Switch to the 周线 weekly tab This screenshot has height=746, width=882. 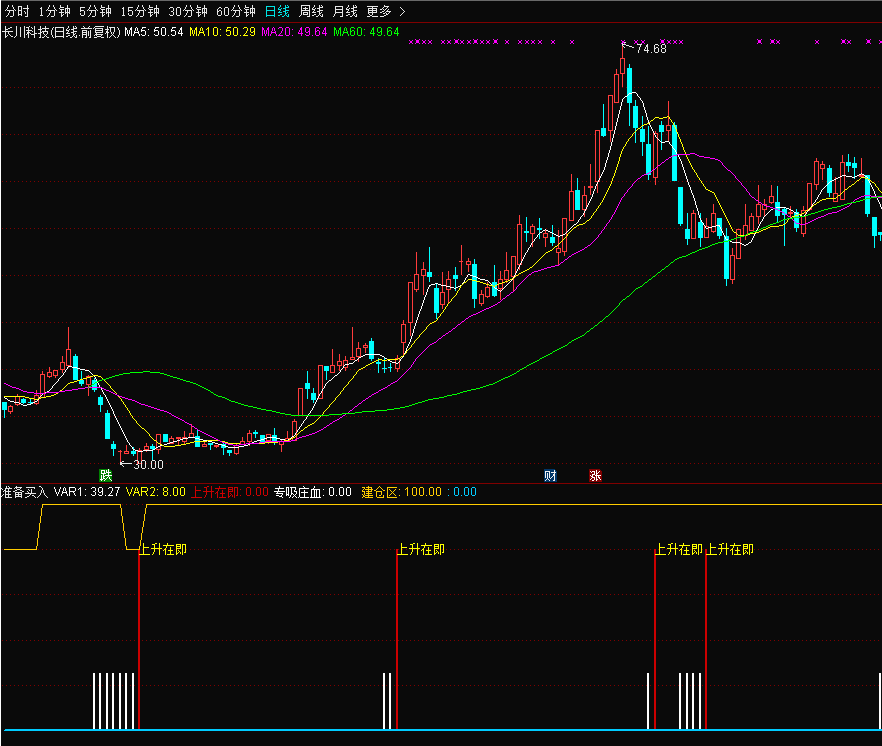tap(311, 11)
